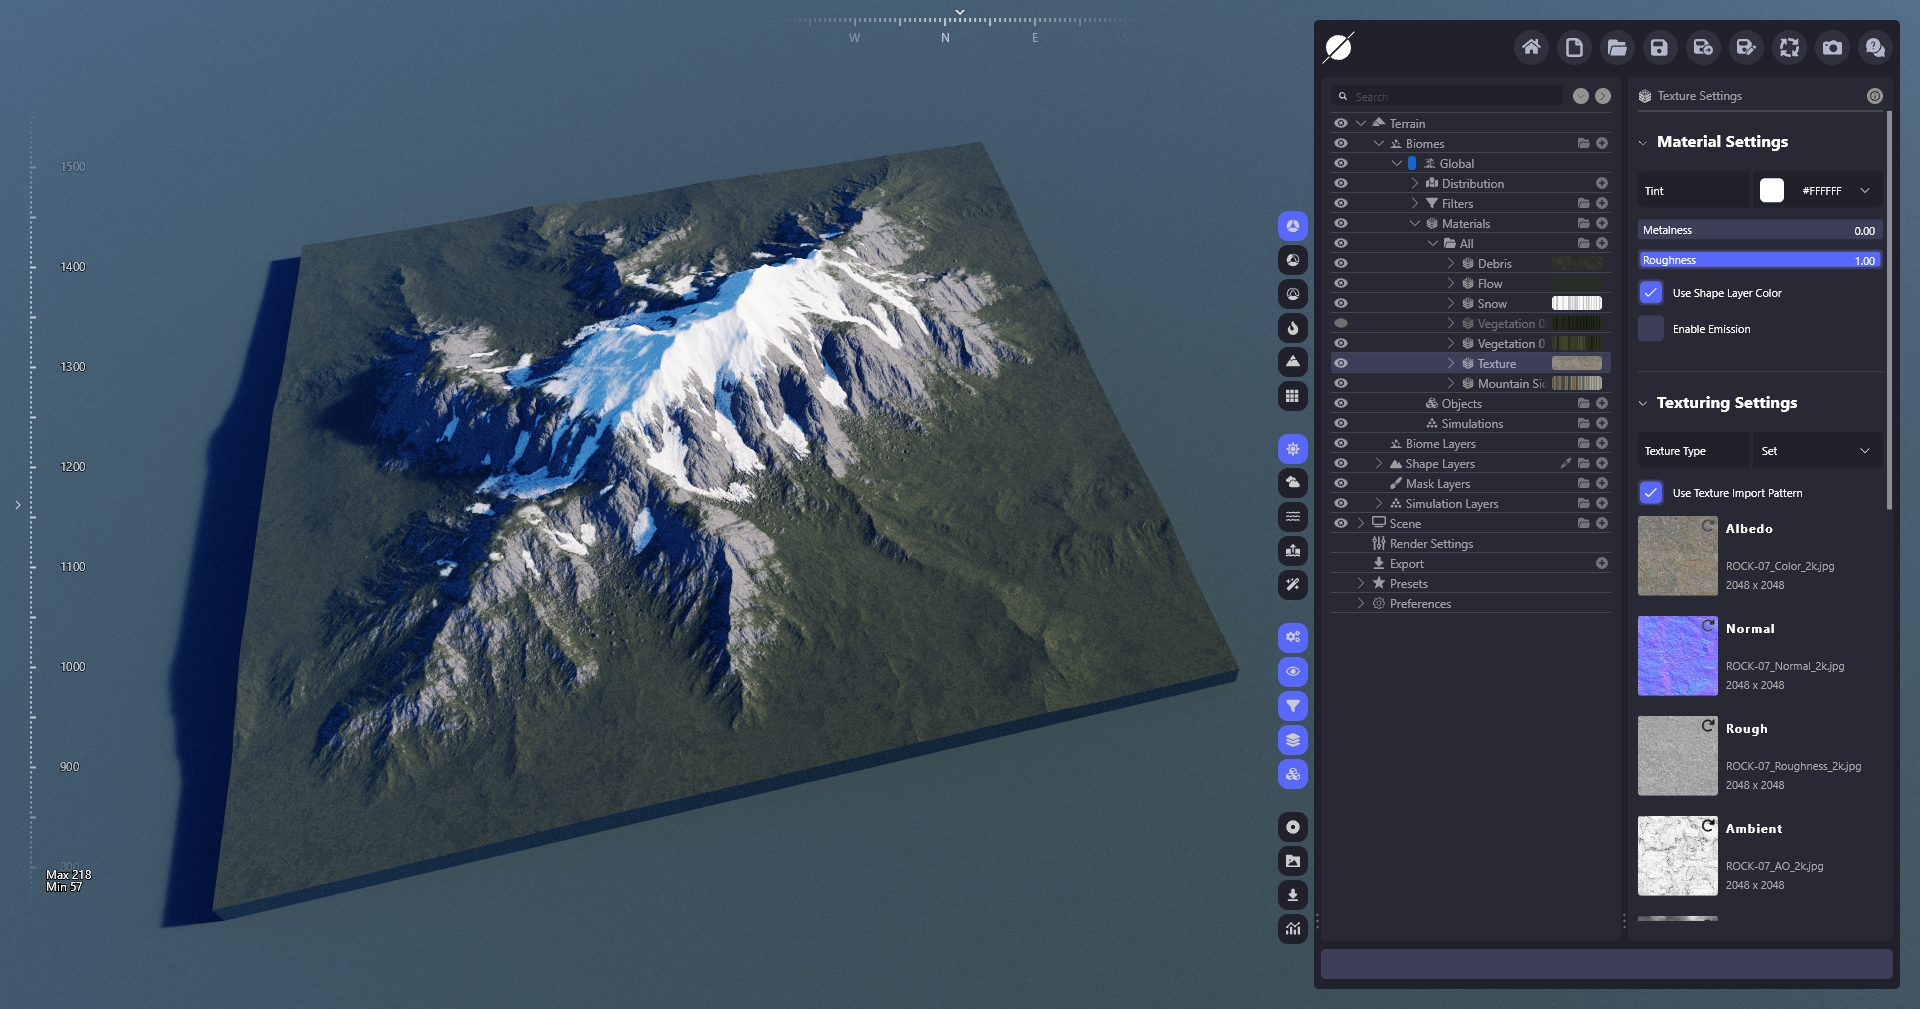Click the Albedo texture thumbnail
This screenshot has width=1920, height=1009.
[x=1677, y=556]
